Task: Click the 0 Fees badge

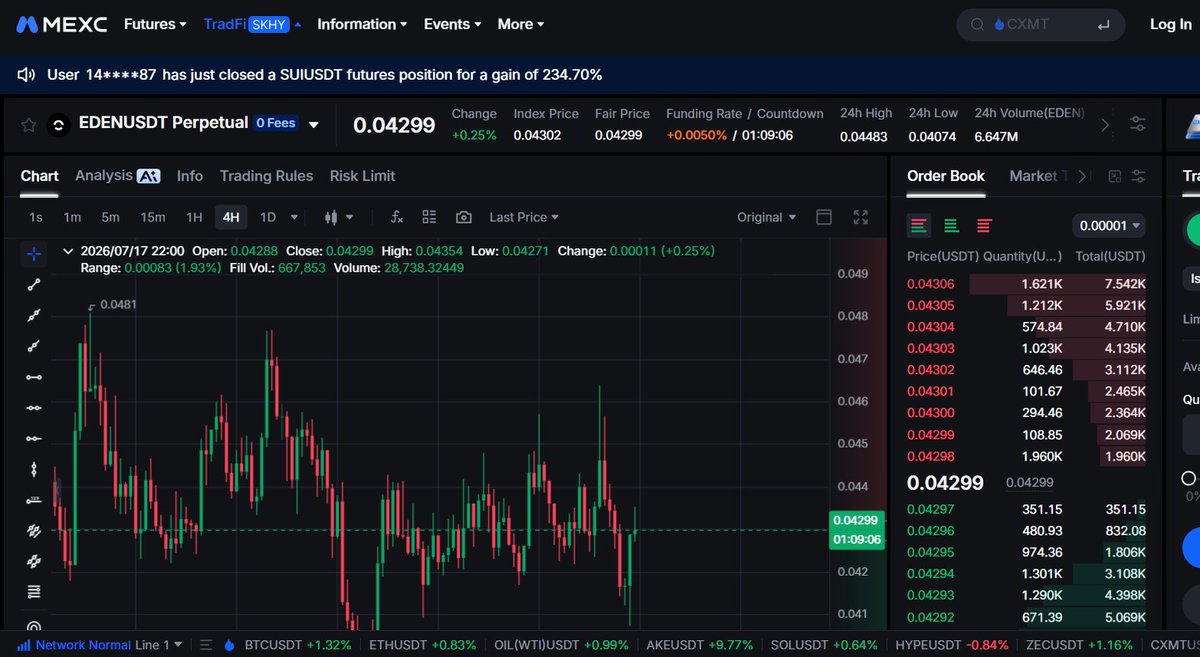Action: coord(275,123)
